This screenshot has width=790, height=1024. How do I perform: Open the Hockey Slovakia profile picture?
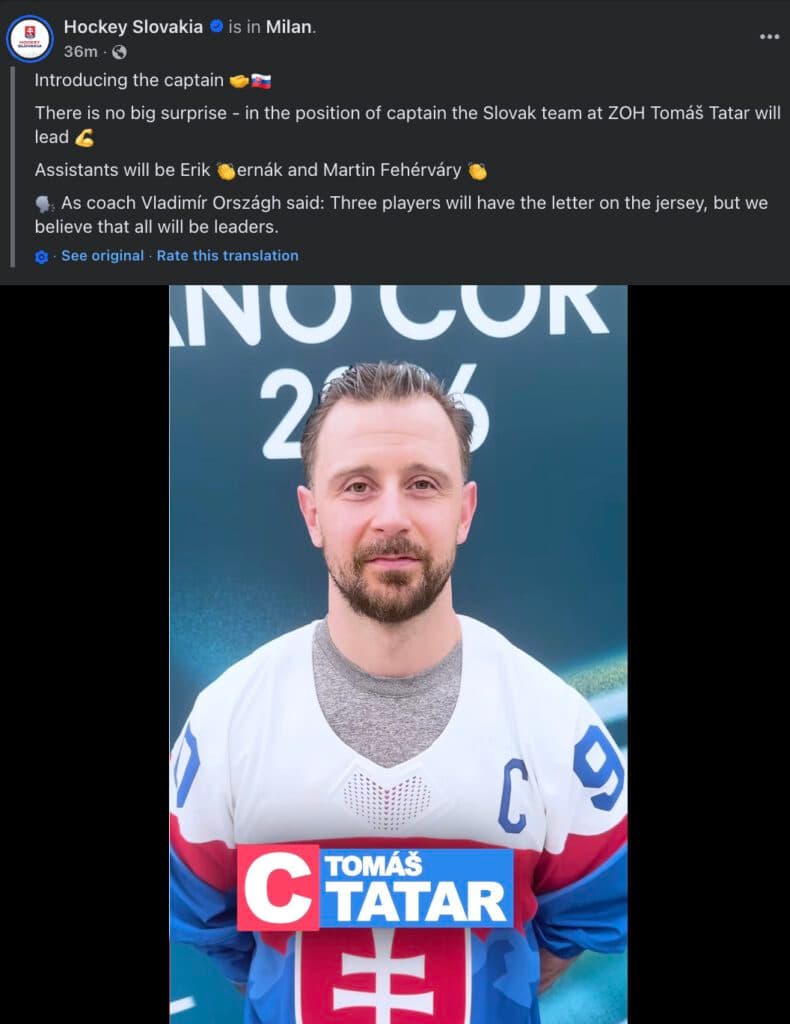click(x=29, y=39)
